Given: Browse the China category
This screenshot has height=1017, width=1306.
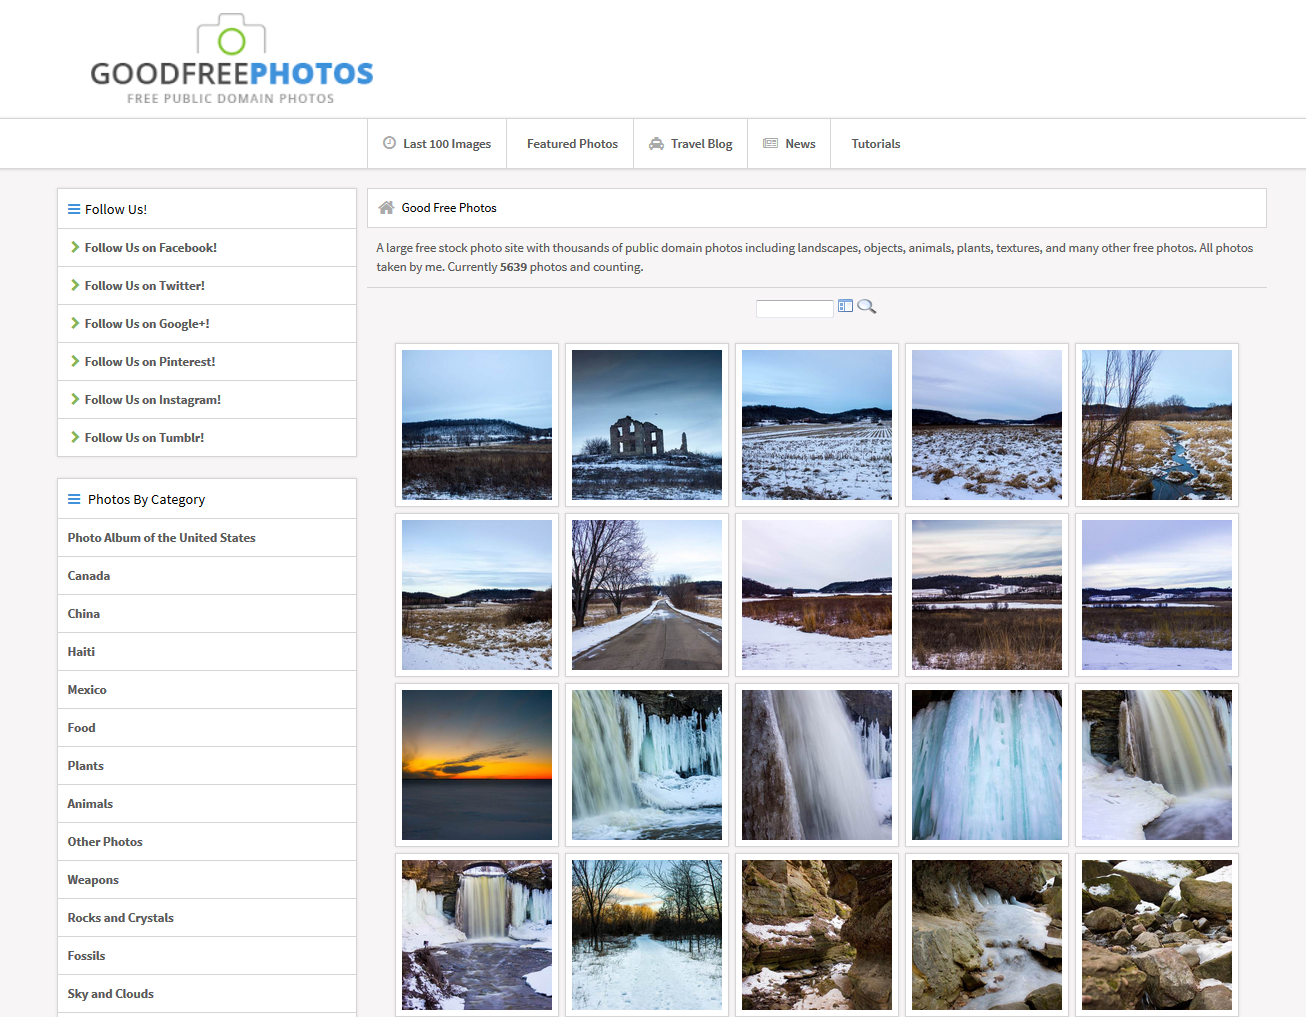Looking at the screenshot, I should click(207, 614).
